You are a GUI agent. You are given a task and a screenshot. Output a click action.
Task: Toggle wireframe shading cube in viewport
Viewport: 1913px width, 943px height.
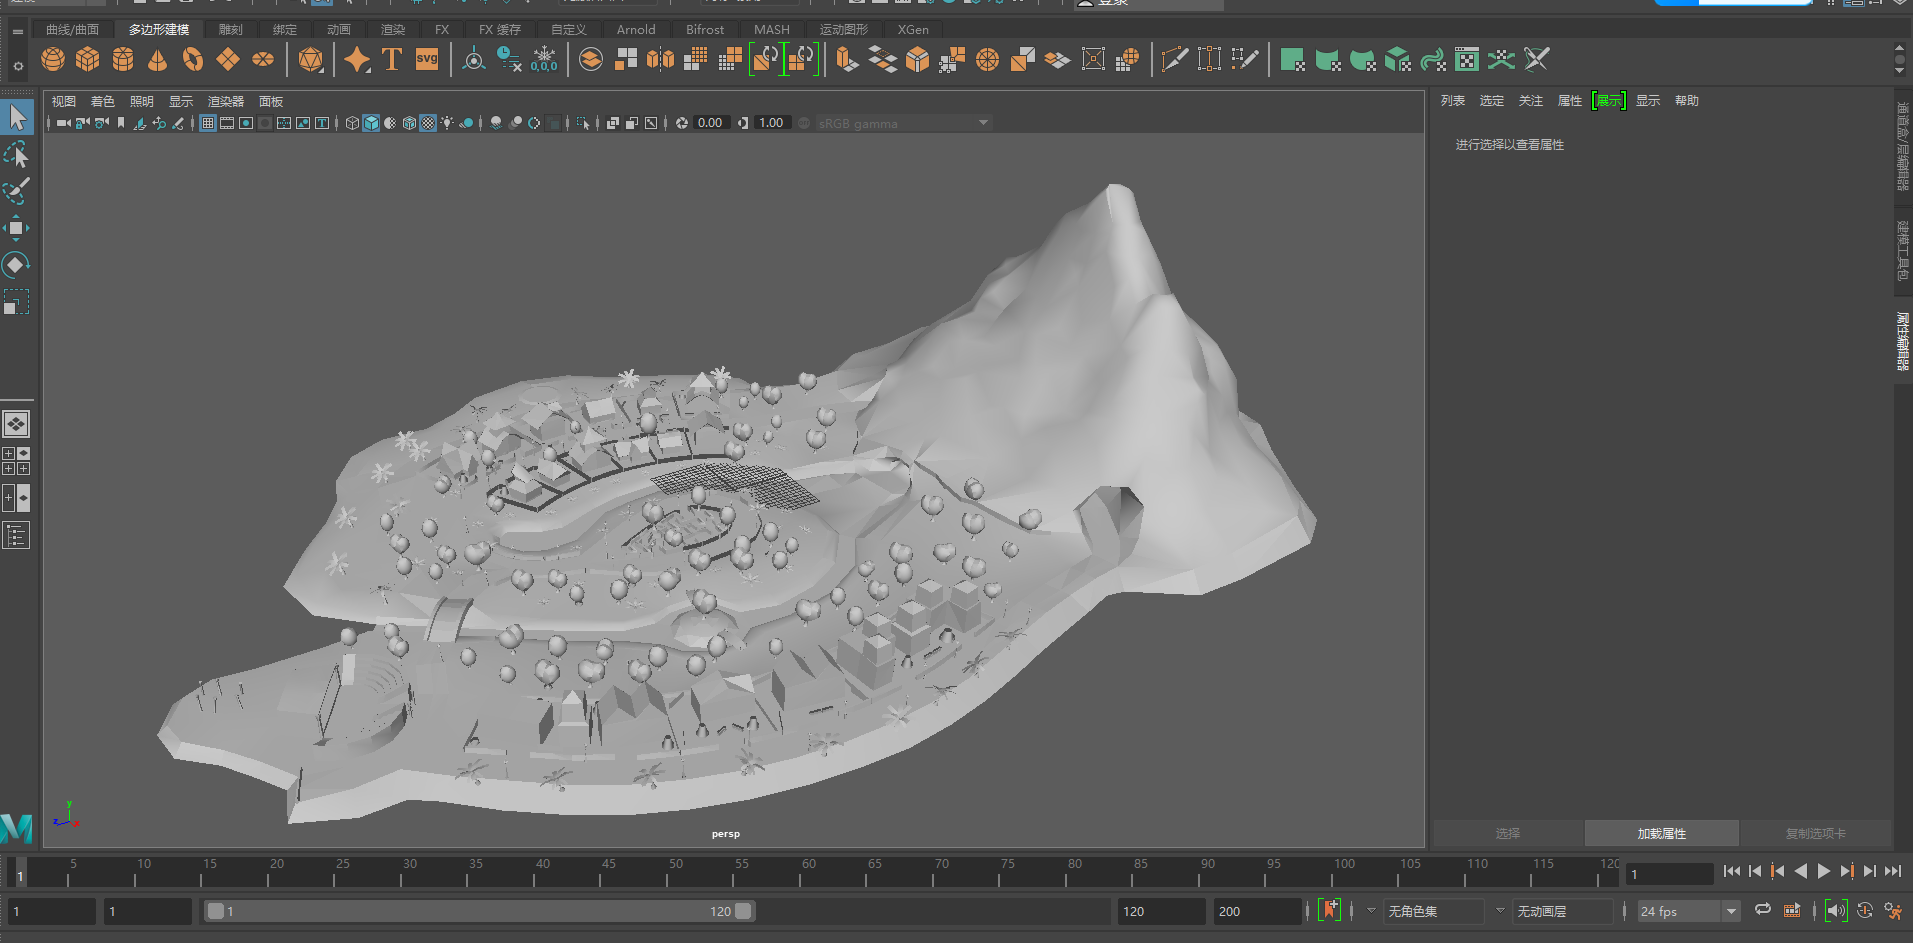pyautogui.click(x=352, y=123)
